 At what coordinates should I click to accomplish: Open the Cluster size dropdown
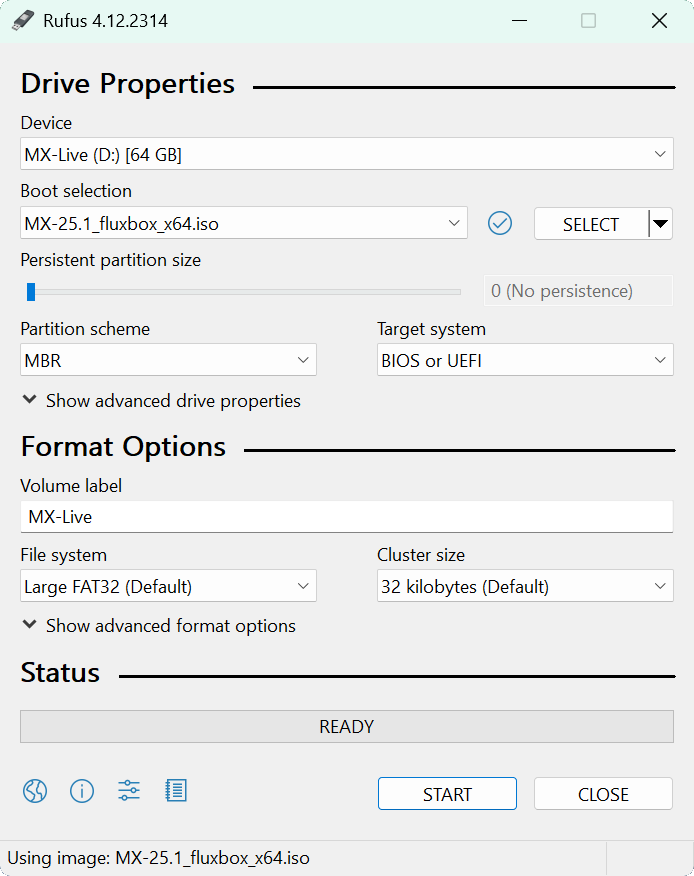coord(524,587)
